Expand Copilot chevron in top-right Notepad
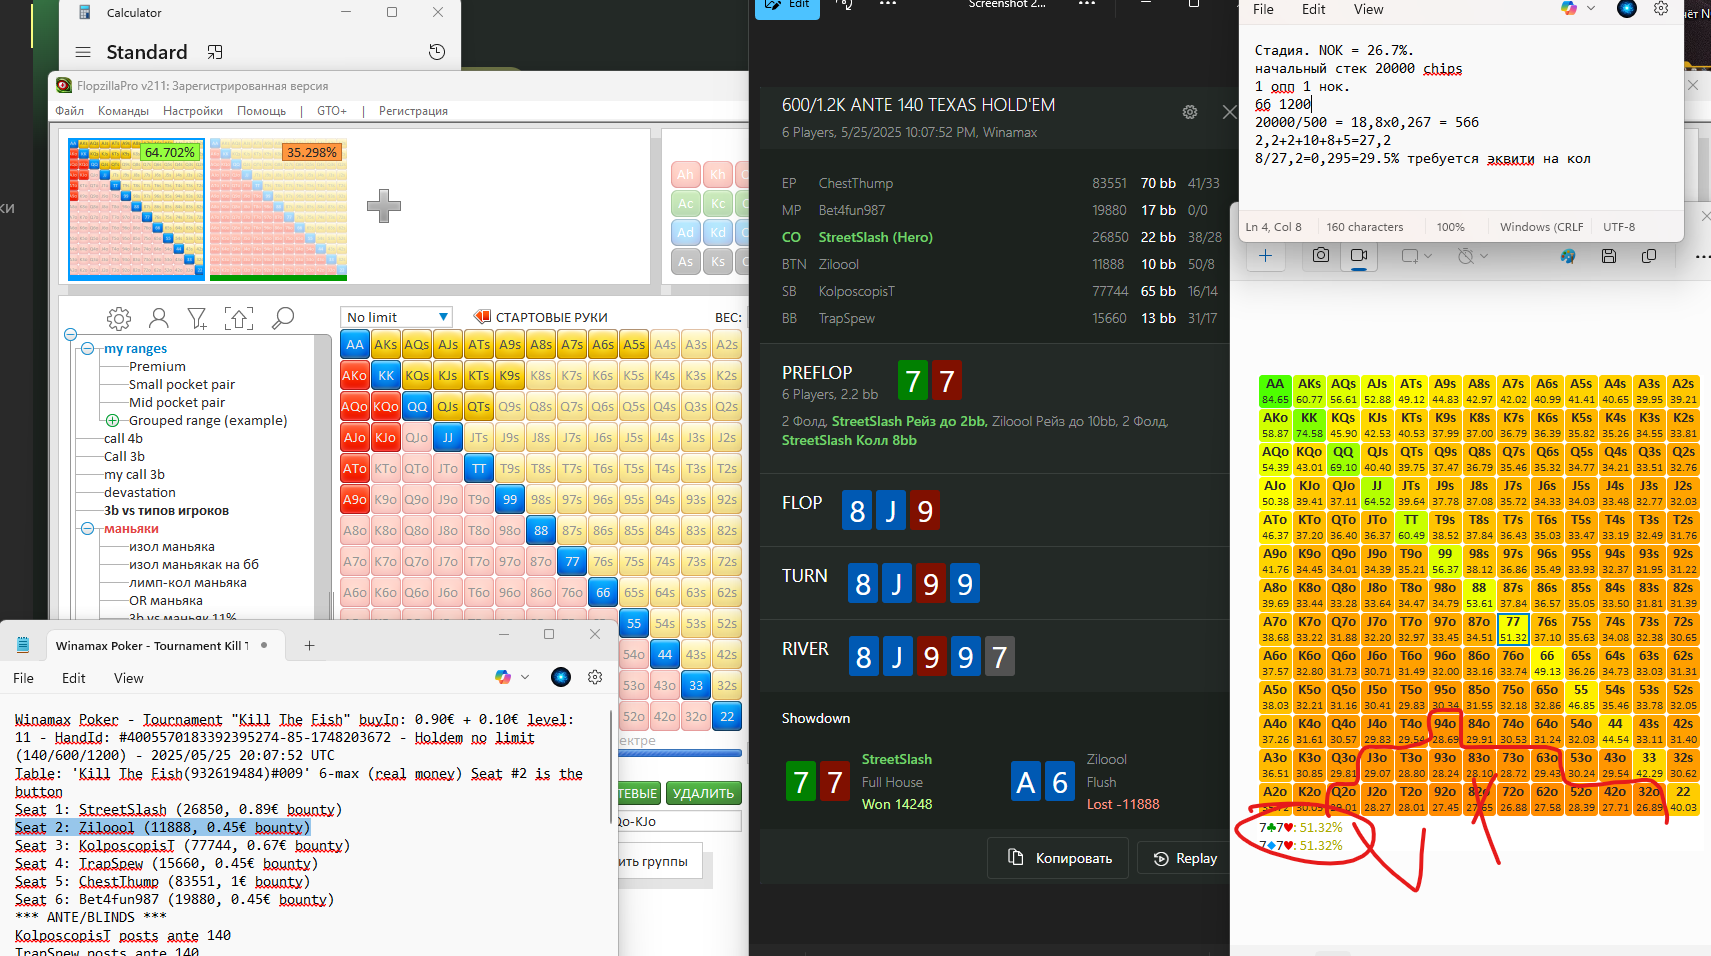 [1591, 9]
